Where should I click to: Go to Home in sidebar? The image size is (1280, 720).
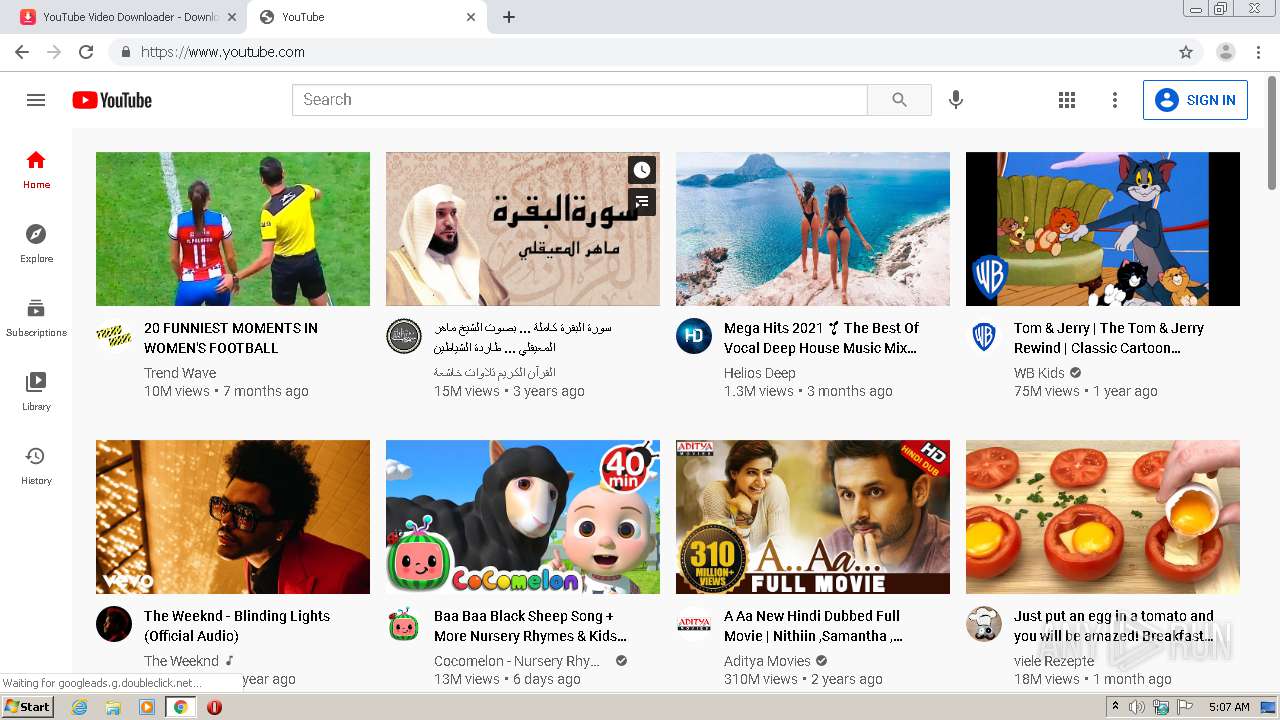tap(36, 169)
